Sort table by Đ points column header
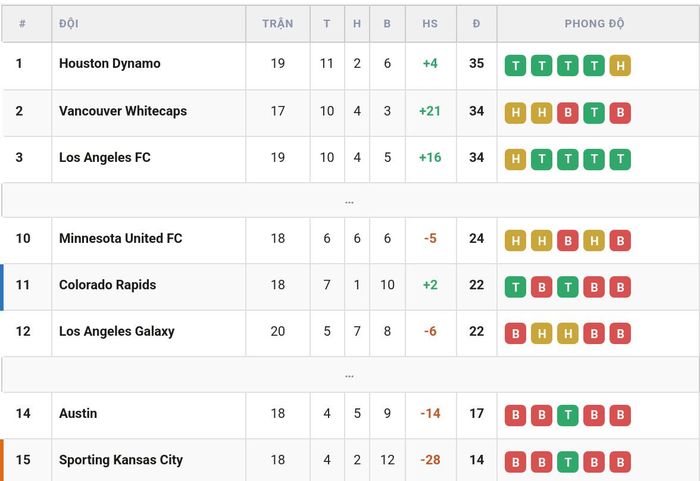The width and height of the screenshot is (700, 481). (x=476, y=24)
